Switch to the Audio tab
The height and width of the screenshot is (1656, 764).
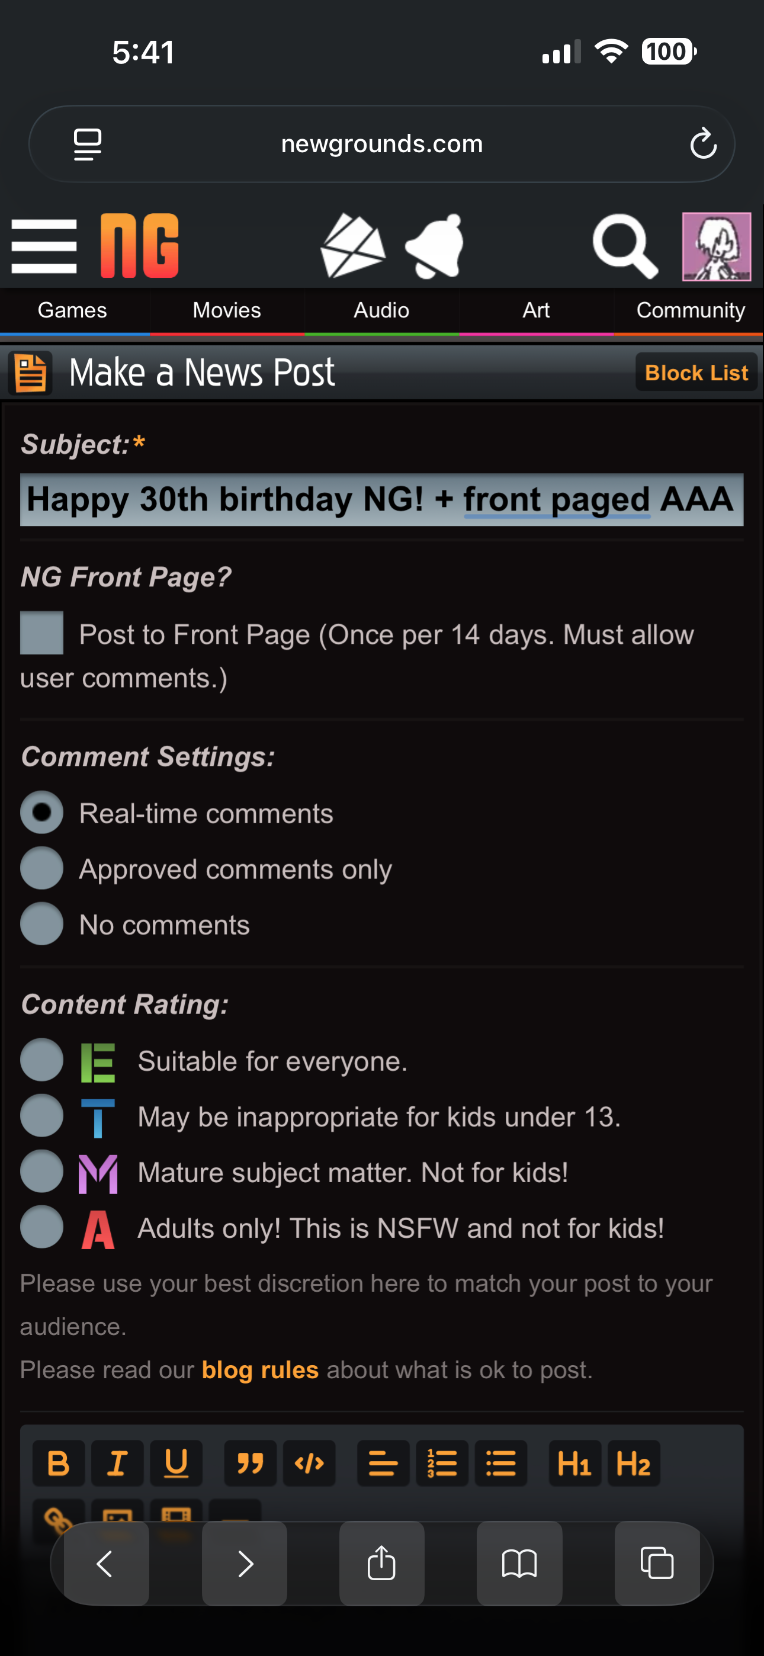(381, 310)
